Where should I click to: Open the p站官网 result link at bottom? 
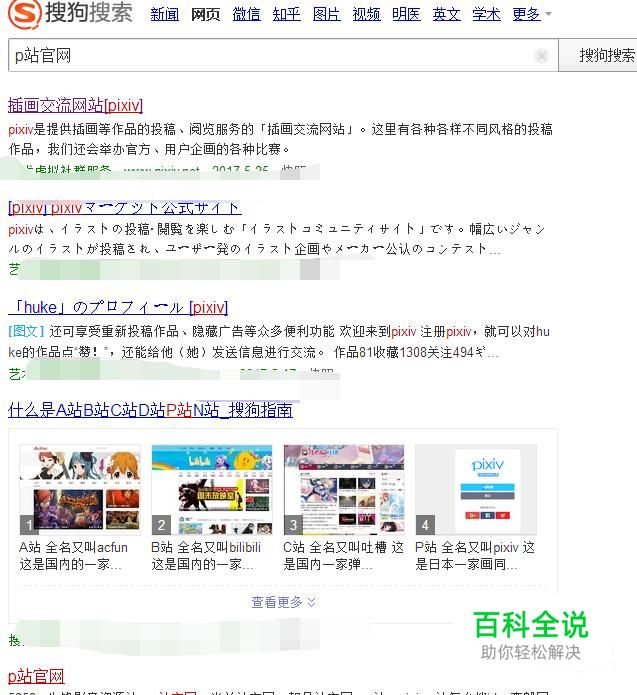[36, 676]
